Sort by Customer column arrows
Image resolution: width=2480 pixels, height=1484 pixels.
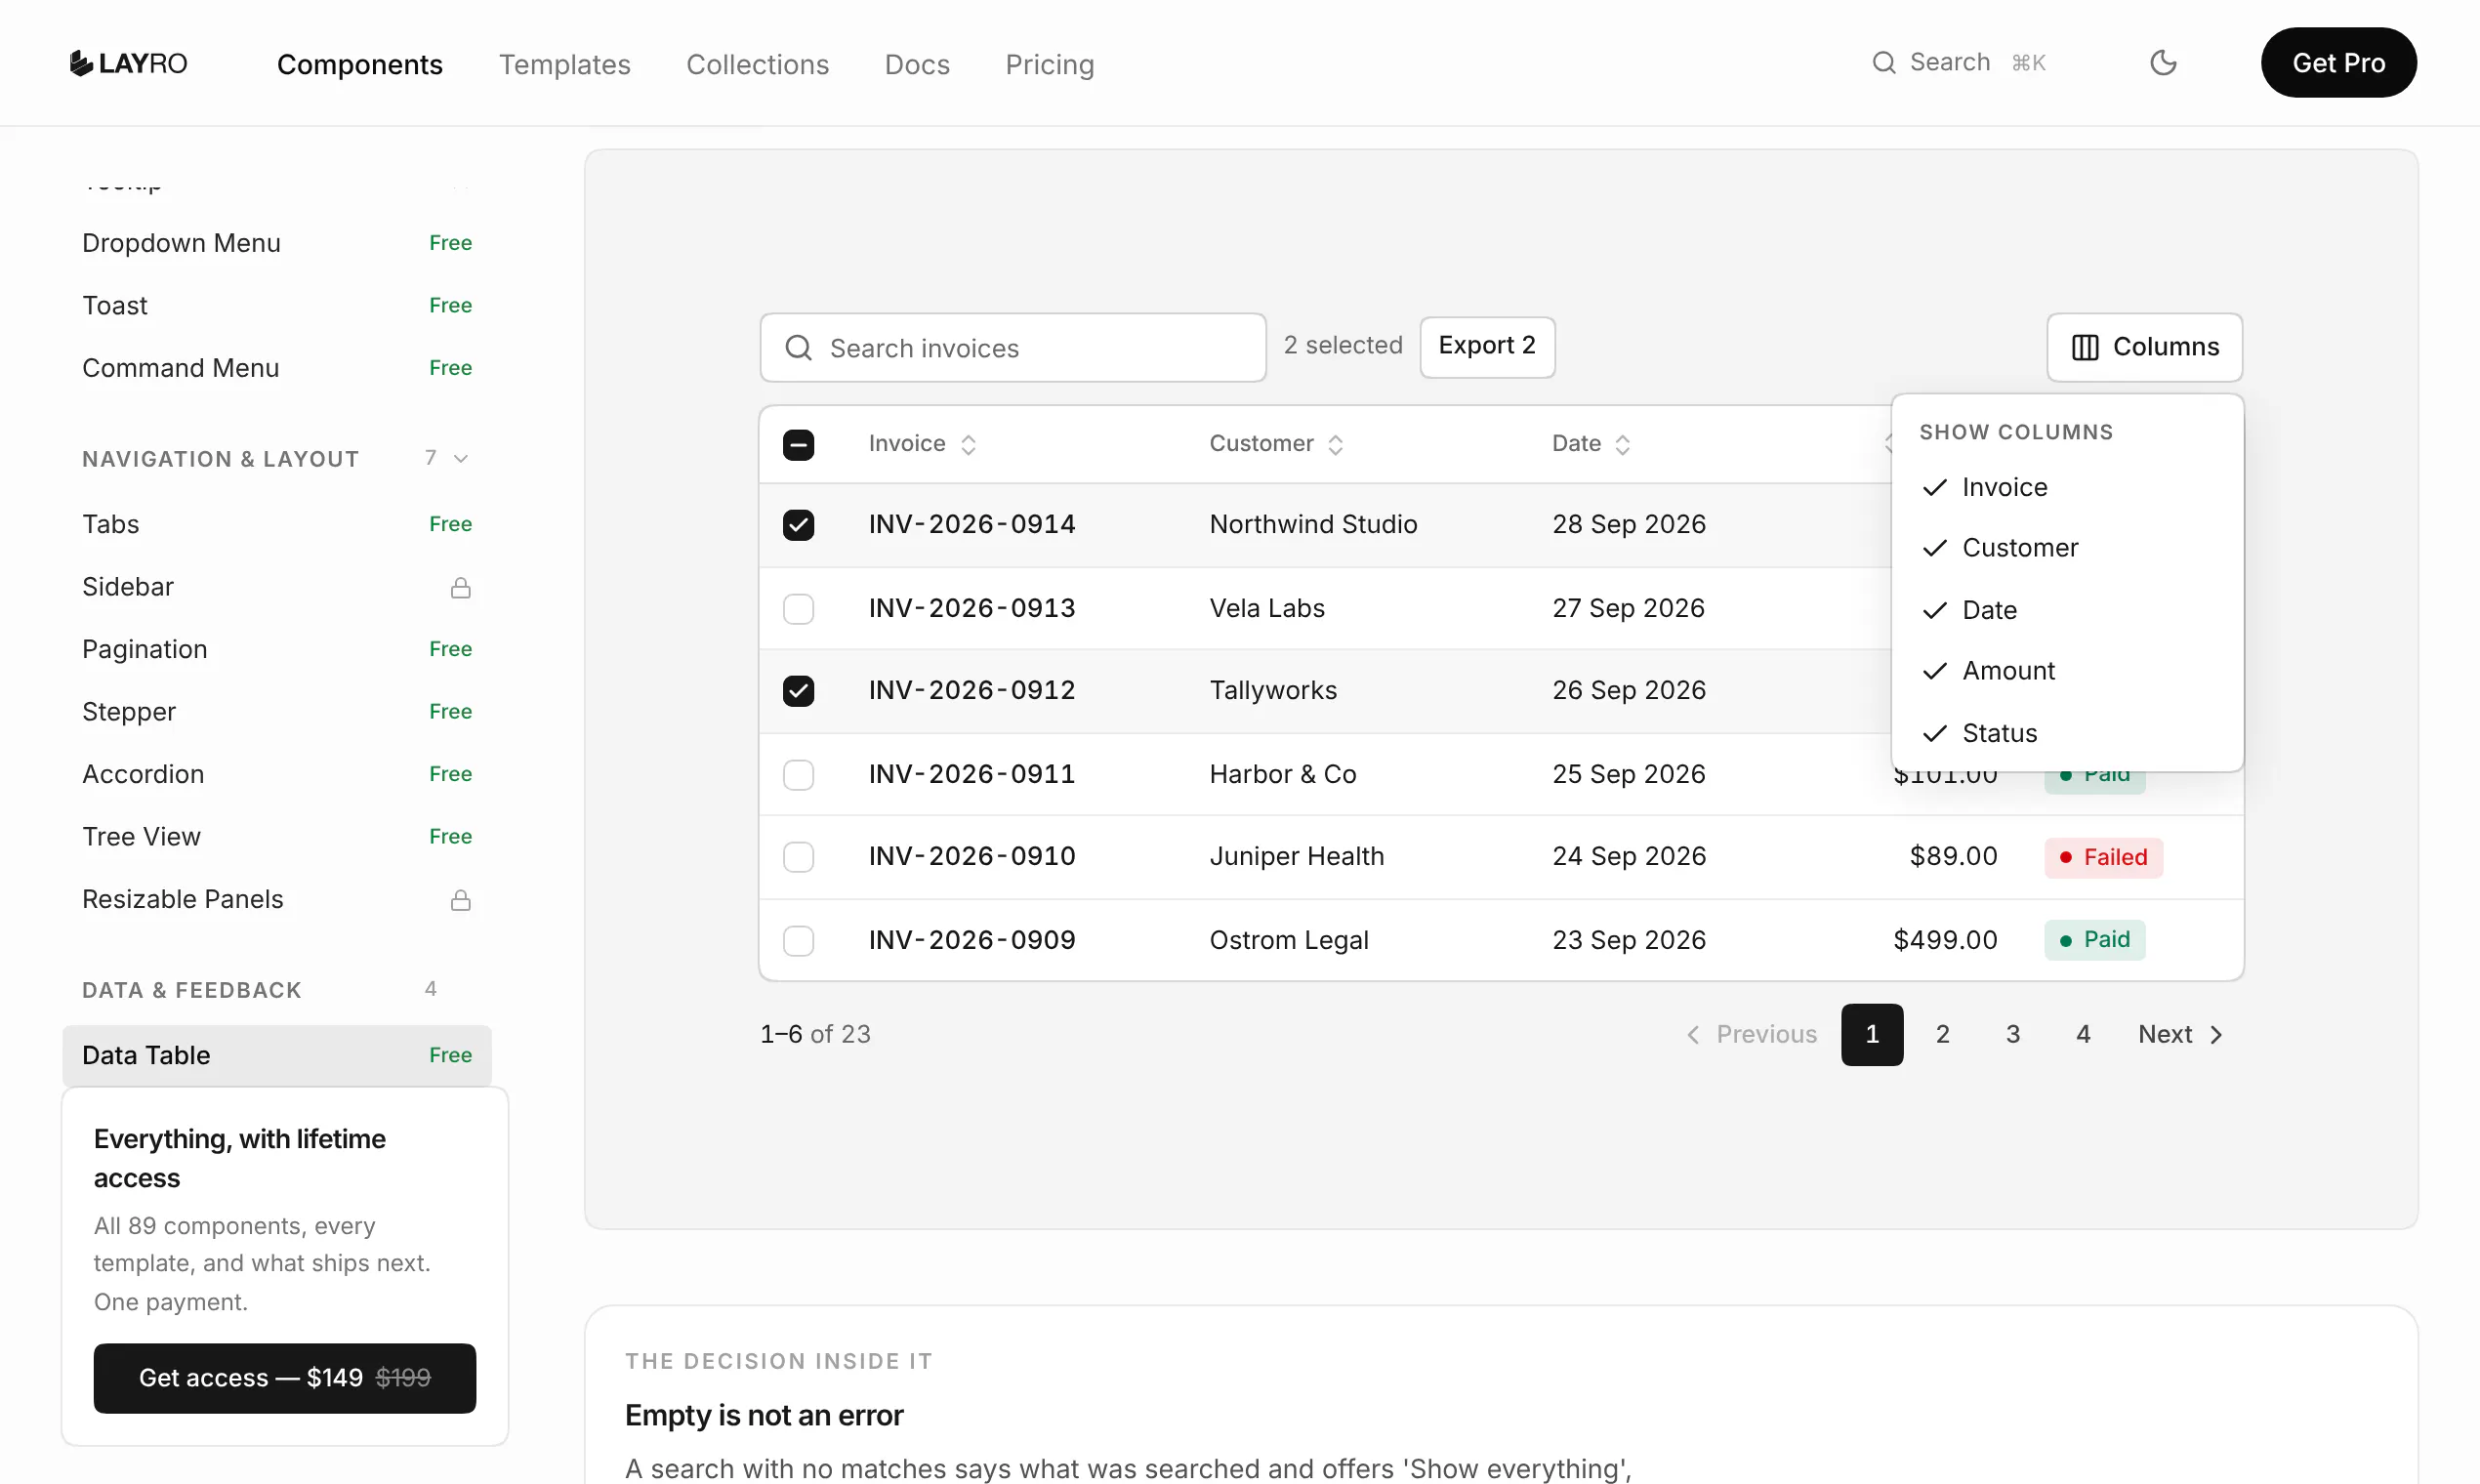(x=1335, y=444)
